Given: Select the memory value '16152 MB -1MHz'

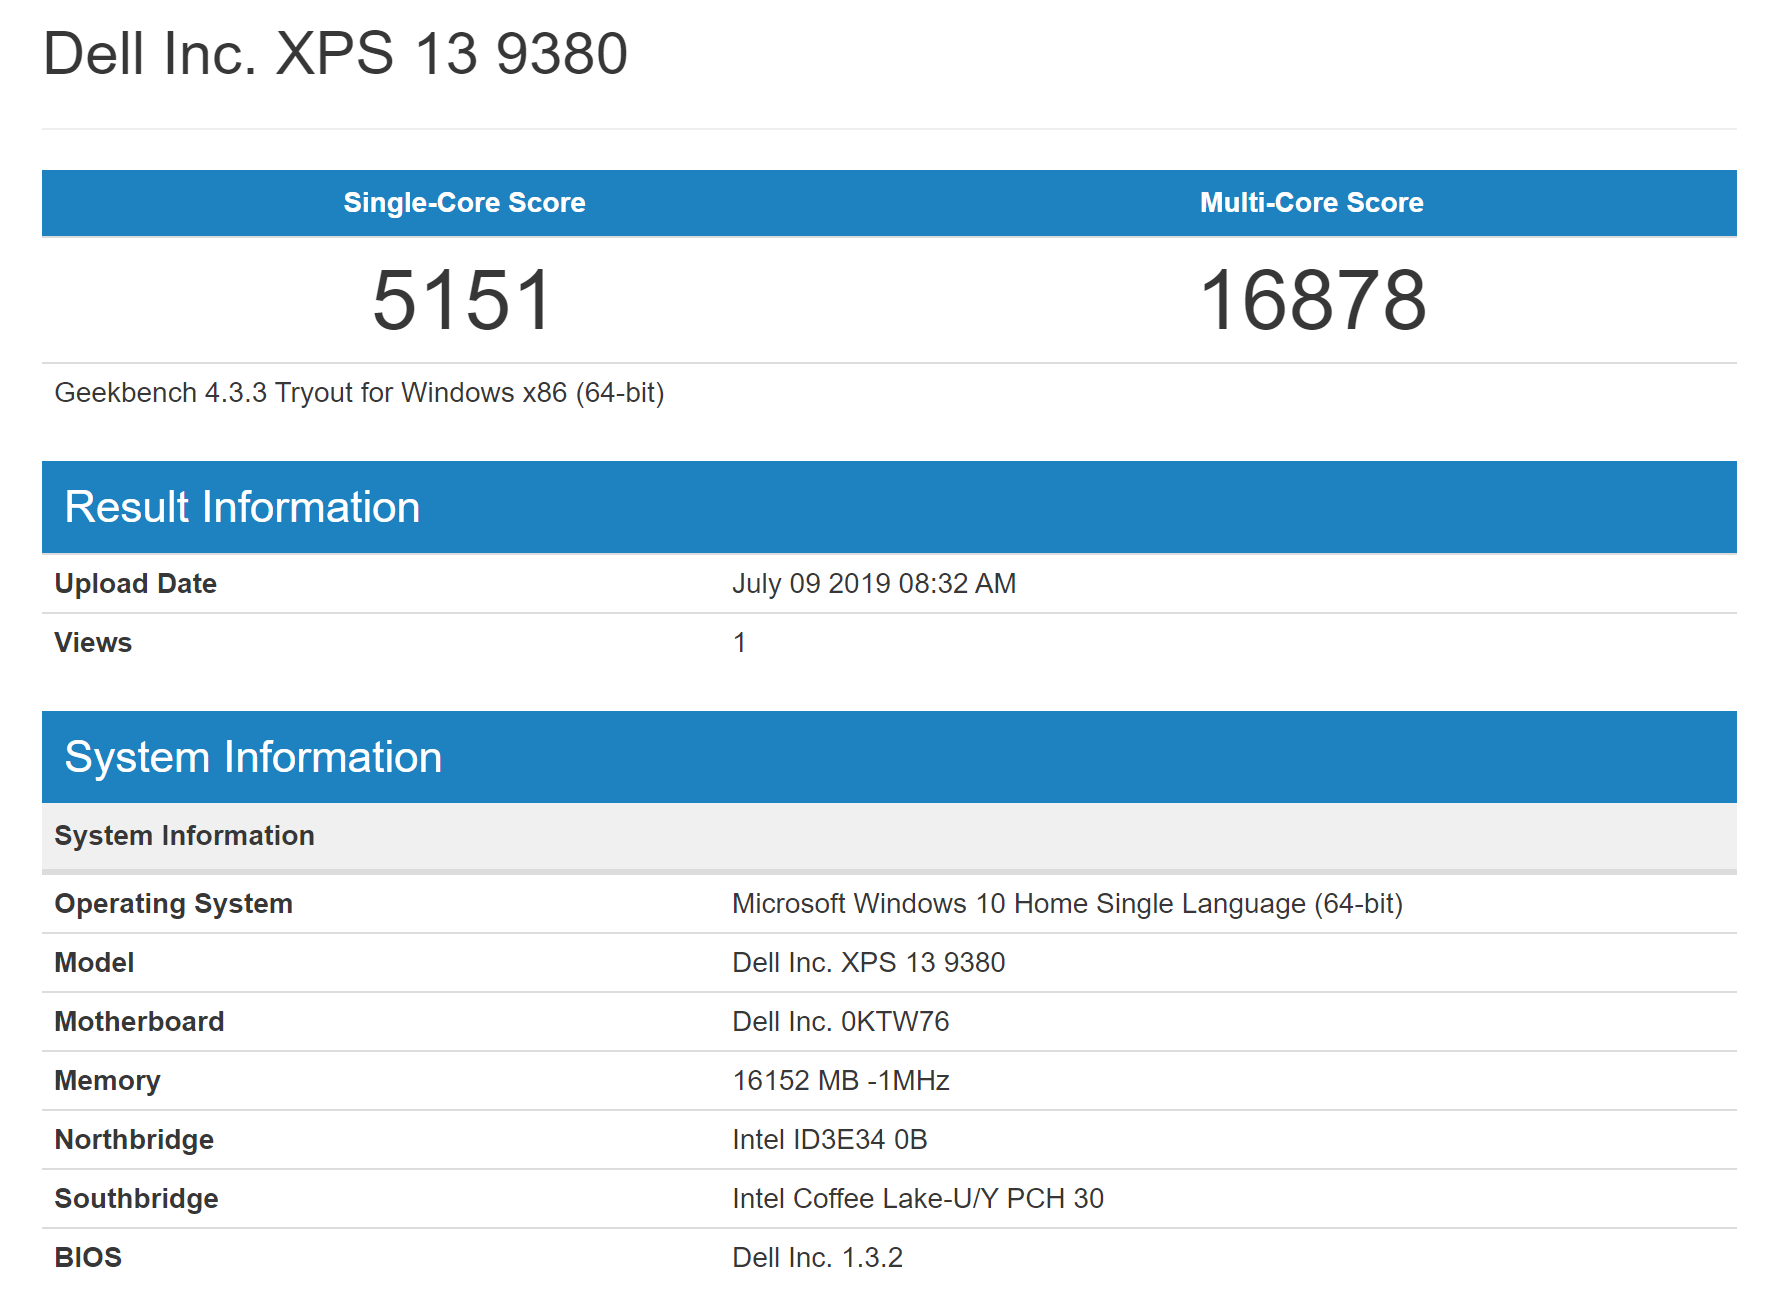Looking at the screenshot, I should [840, 1081].
